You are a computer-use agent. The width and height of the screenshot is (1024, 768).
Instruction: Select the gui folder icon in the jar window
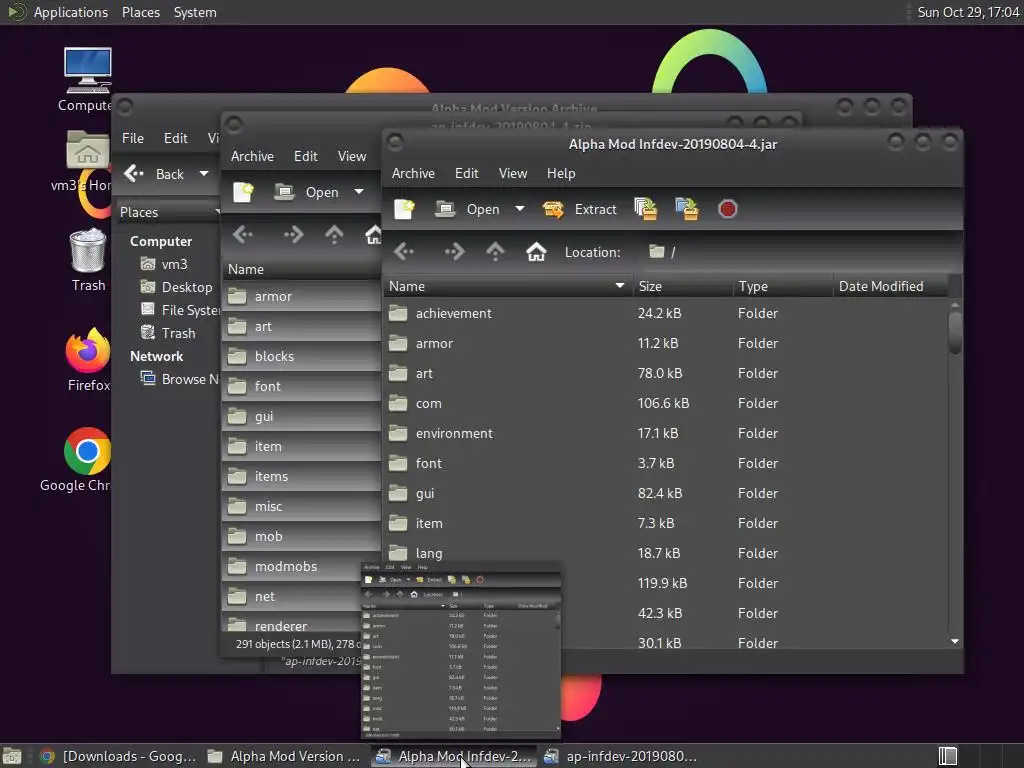[398, 494]
